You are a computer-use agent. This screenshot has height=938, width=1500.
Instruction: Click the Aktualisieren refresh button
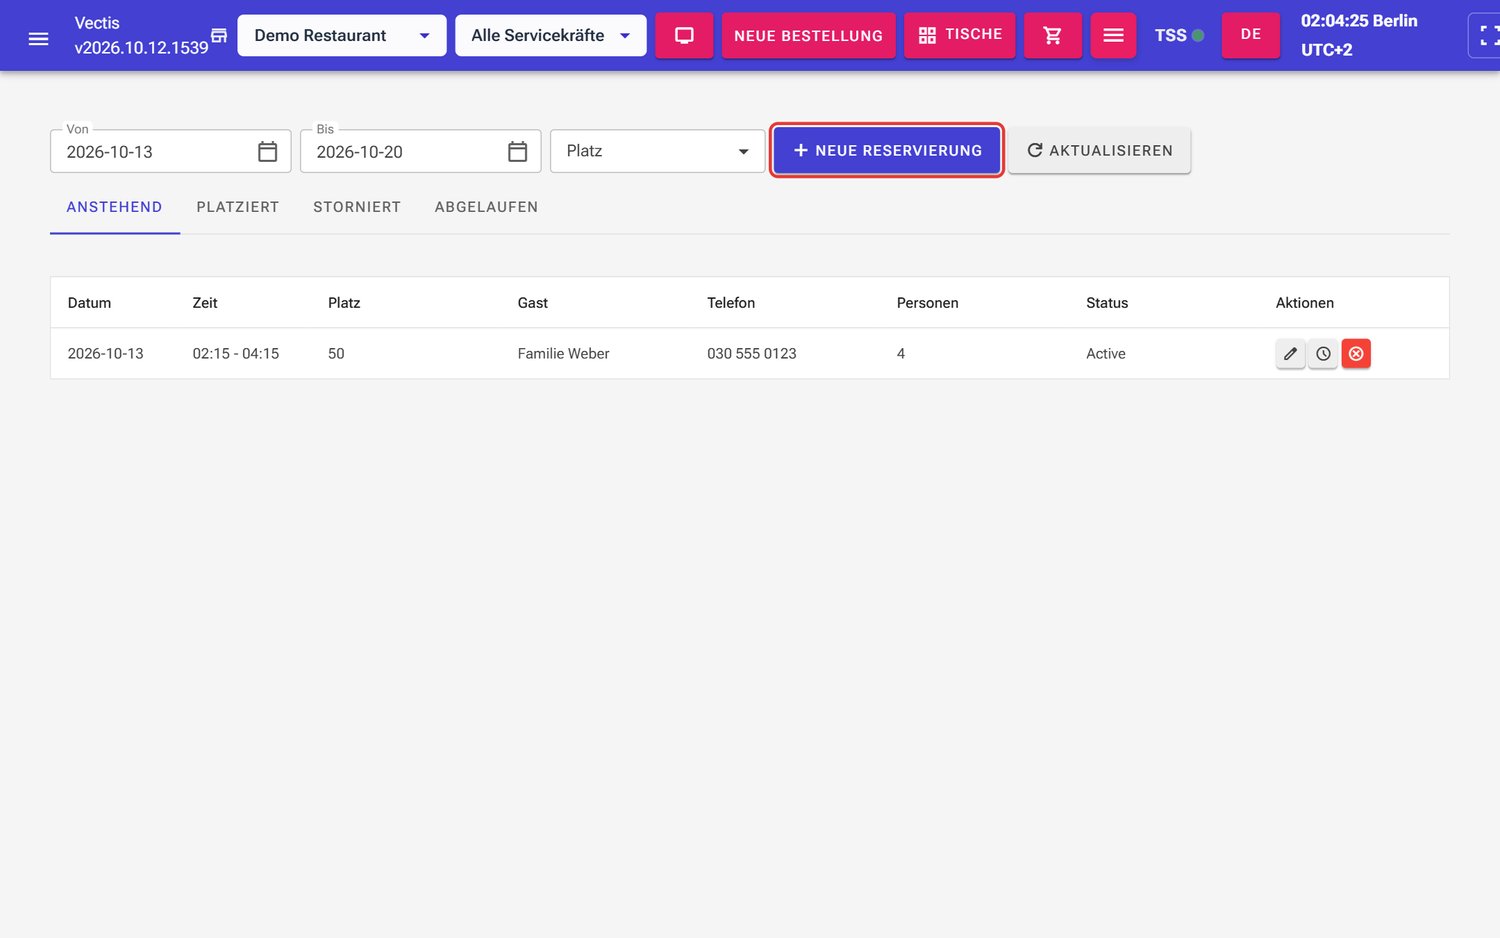(x=1099, y=150)
